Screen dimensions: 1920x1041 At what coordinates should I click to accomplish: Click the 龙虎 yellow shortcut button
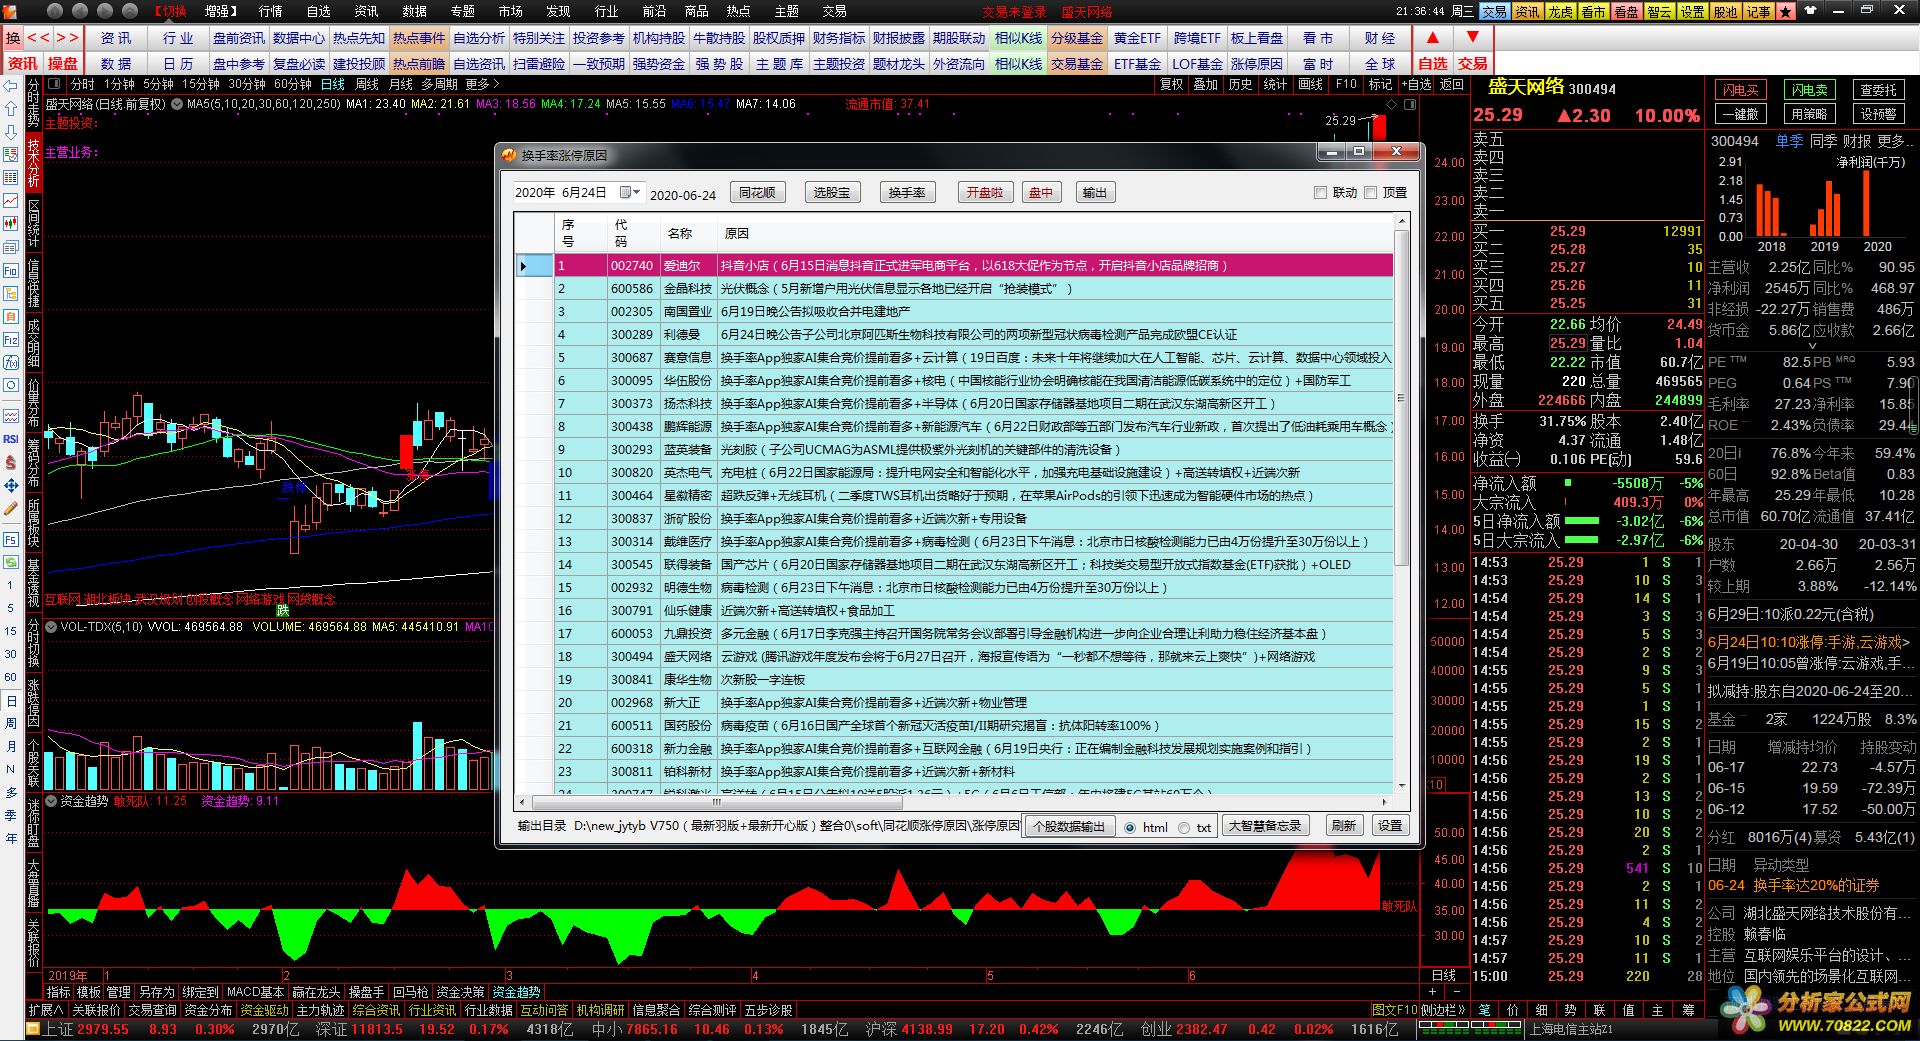pyautogui.click(x=1560, y=11)
